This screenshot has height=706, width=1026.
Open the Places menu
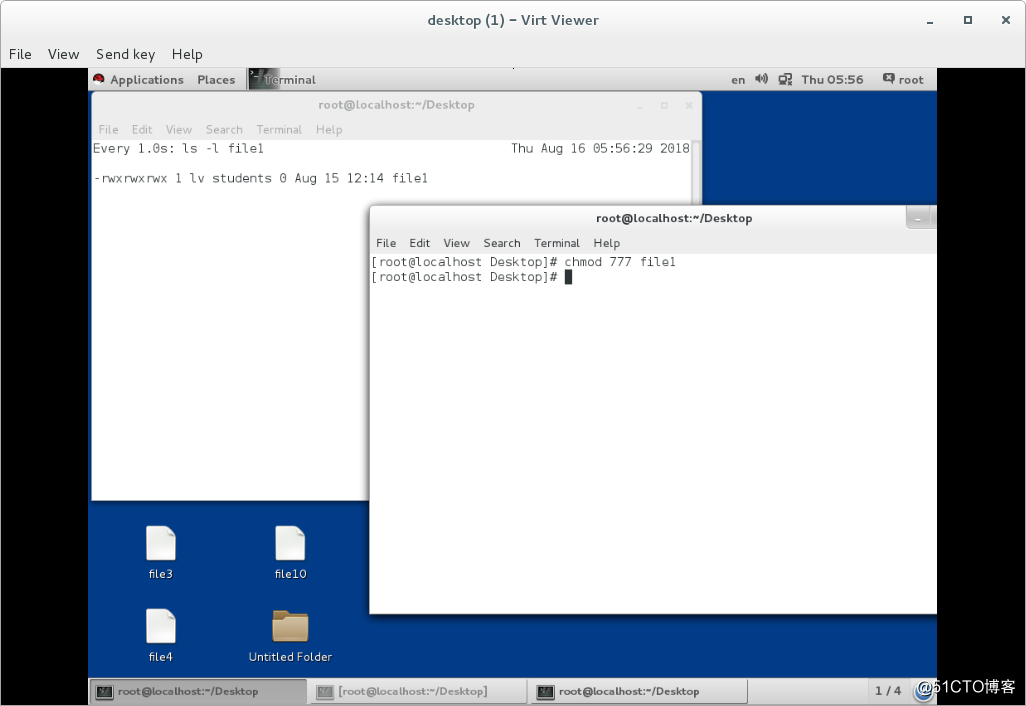tap(216, 80)
